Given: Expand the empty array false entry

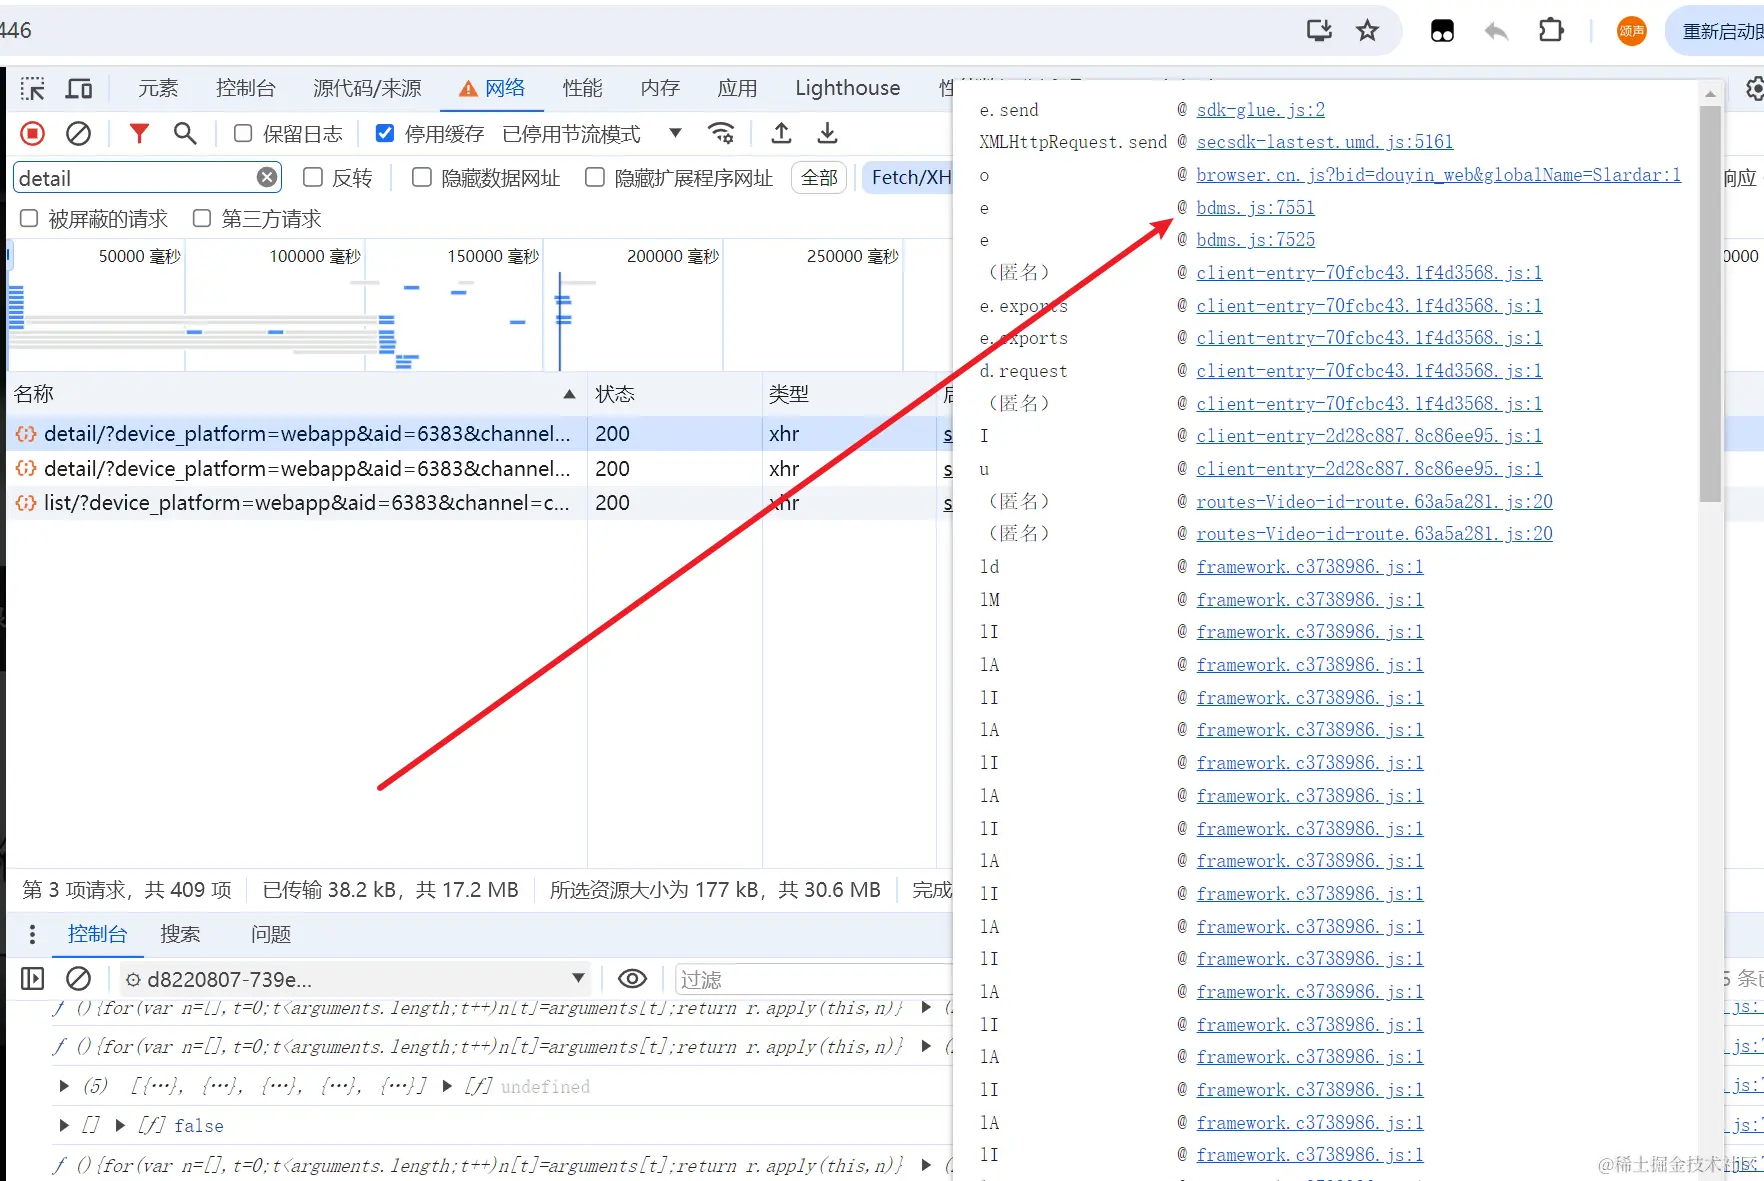Looking at the screenshot, I should (64, 1126).
